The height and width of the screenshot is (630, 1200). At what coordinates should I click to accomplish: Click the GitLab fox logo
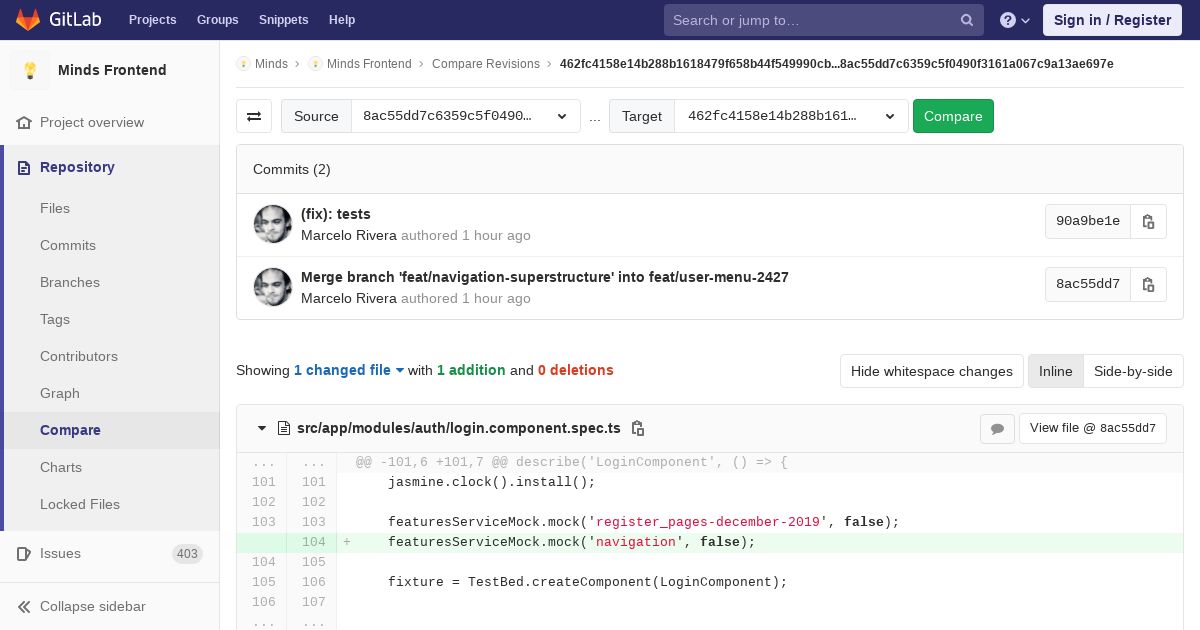pyautogui.click(x=28, y=19)
